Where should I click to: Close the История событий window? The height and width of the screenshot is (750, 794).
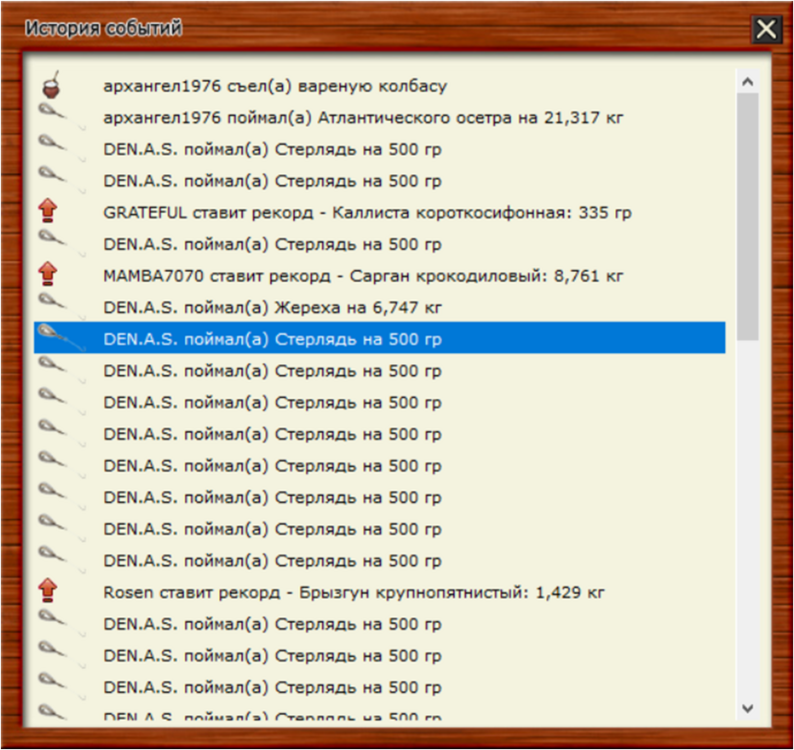tap(766, 29)
